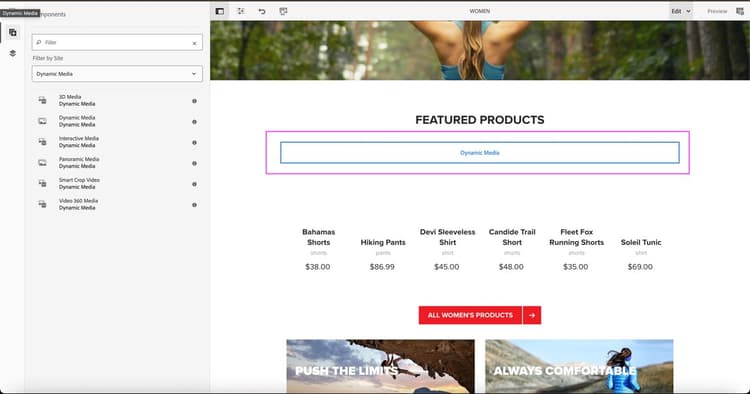Screen dimensions: 750x394
Task: Open the Always Comfortable banner
Action: [x=579, y=366]
